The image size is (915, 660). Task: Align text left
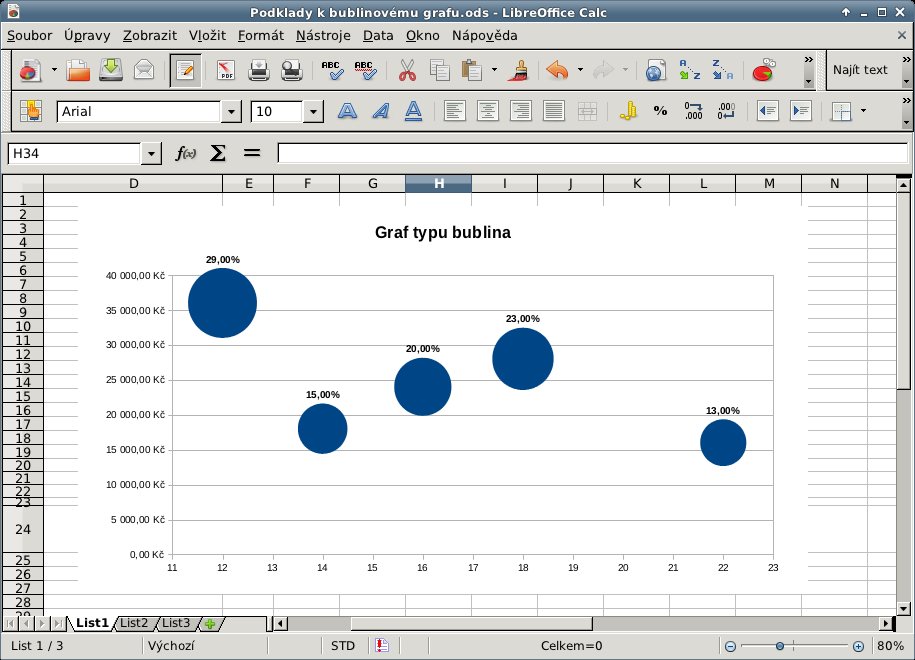455,111
